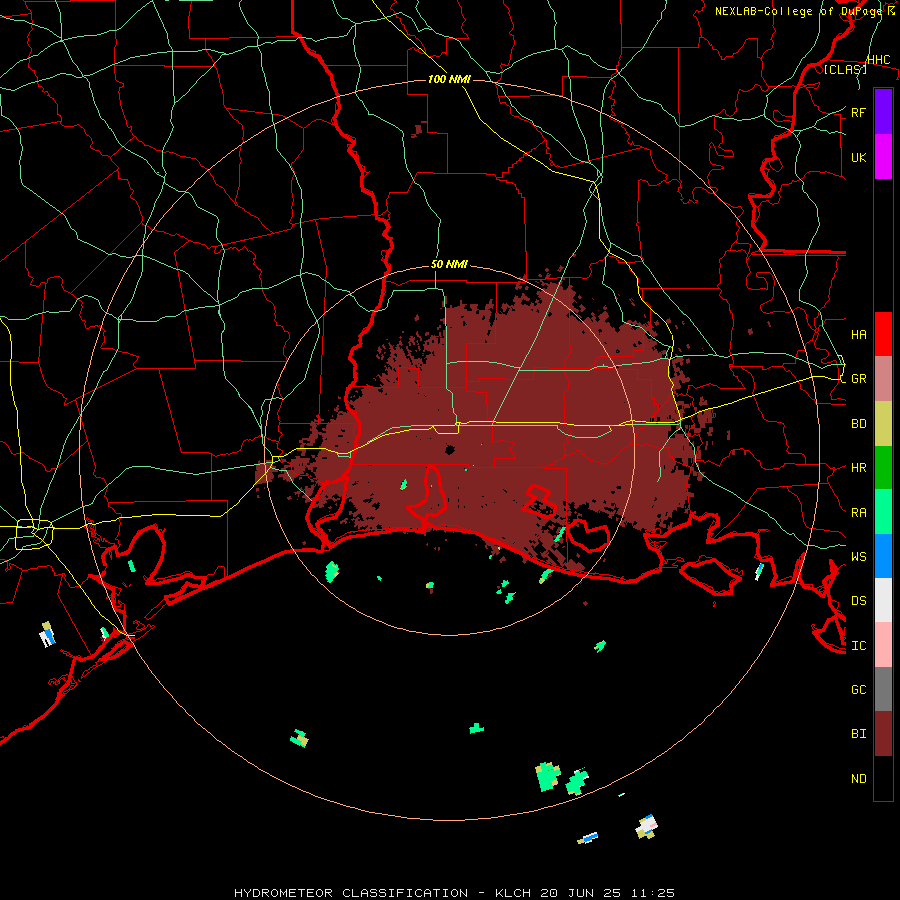The height and width of the screenshot is (900, 900).
Task: Click the 50 NMI range ring label
Action: [449, 265]
